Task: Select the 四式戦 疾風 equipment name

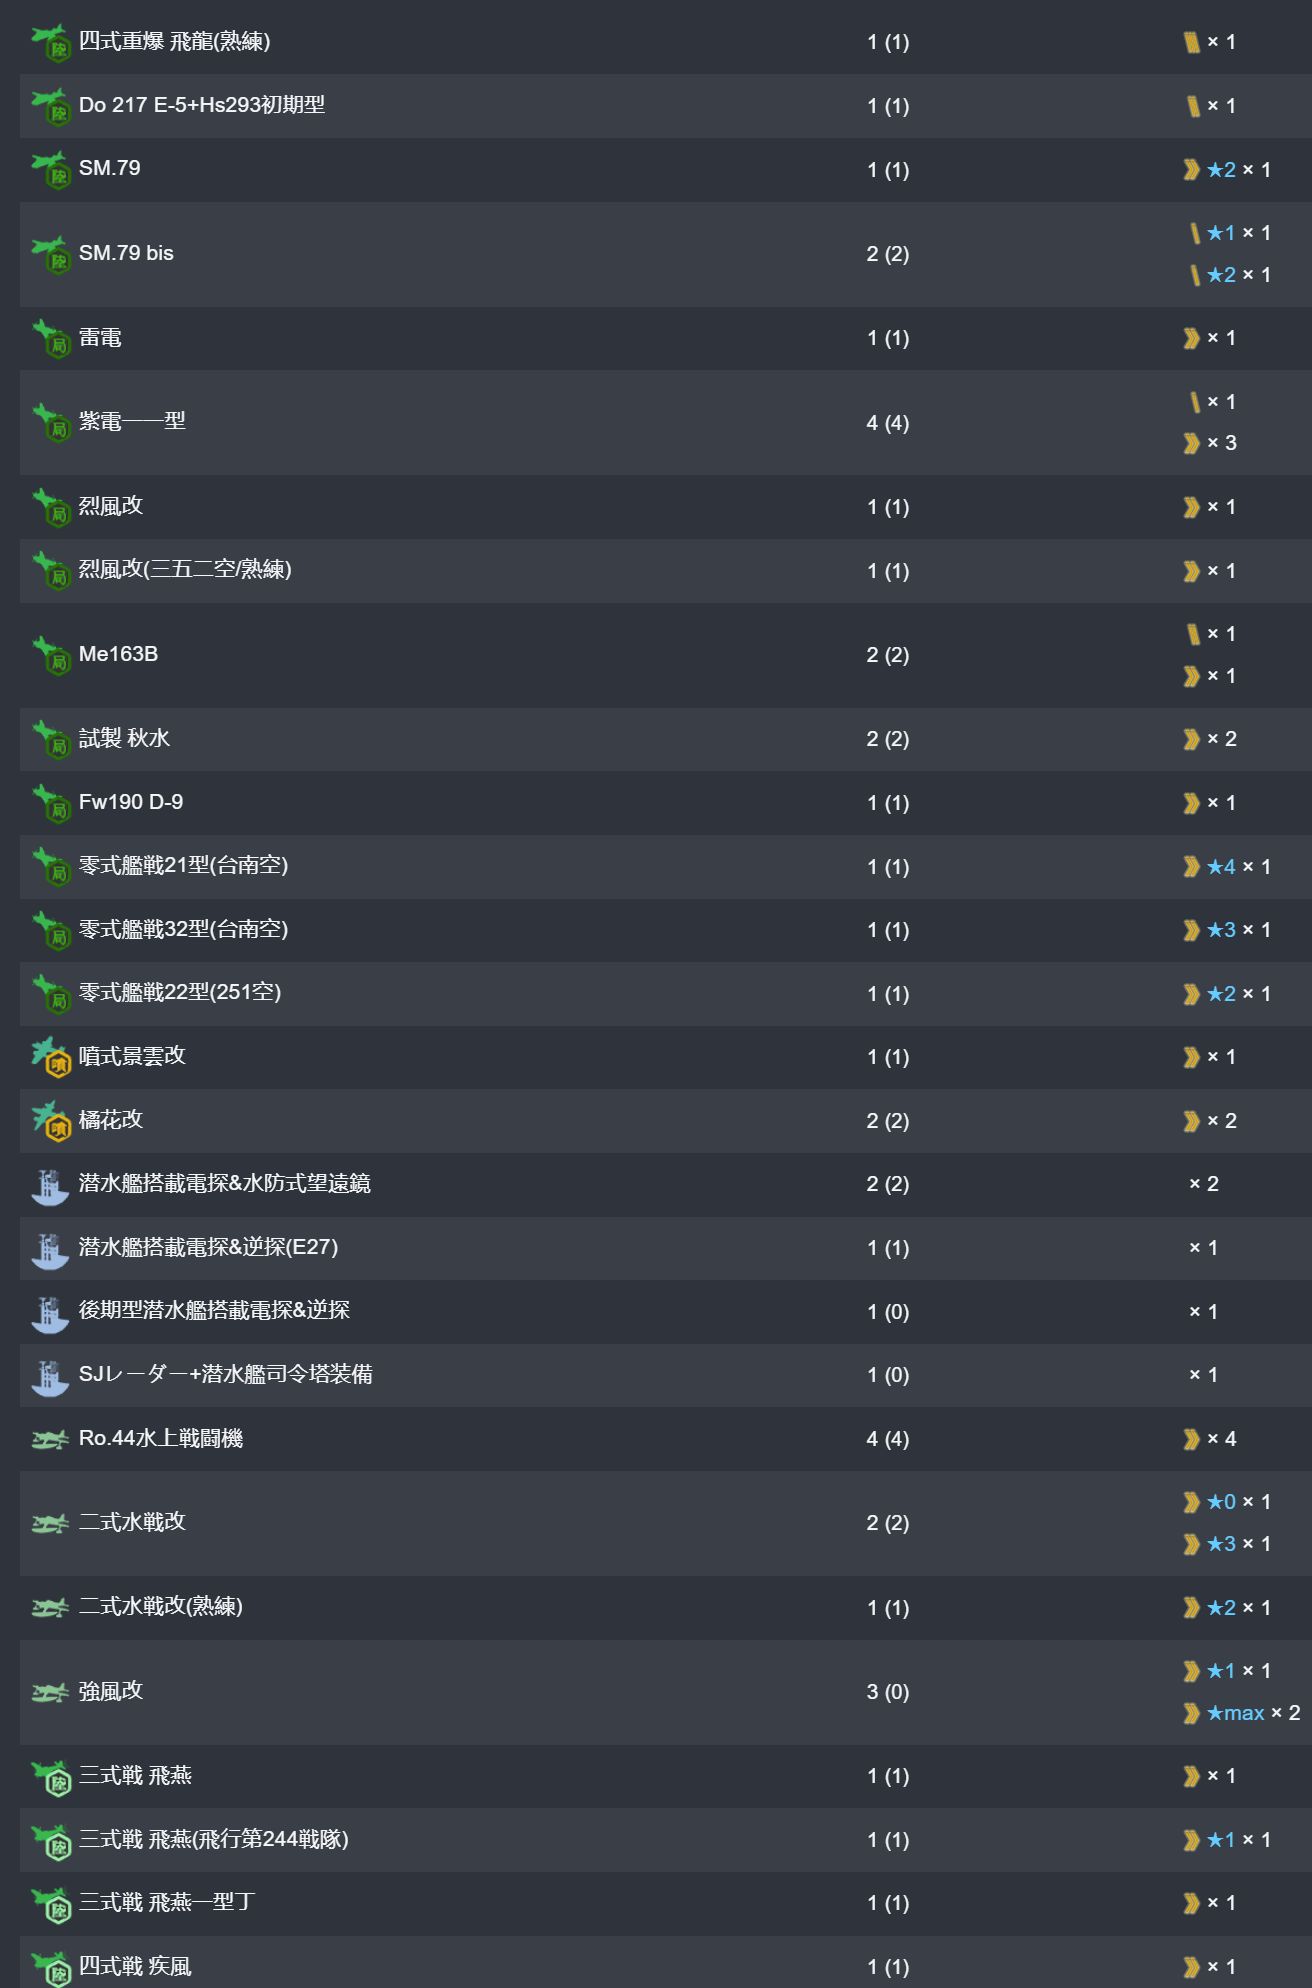Action: [135, 1966]
